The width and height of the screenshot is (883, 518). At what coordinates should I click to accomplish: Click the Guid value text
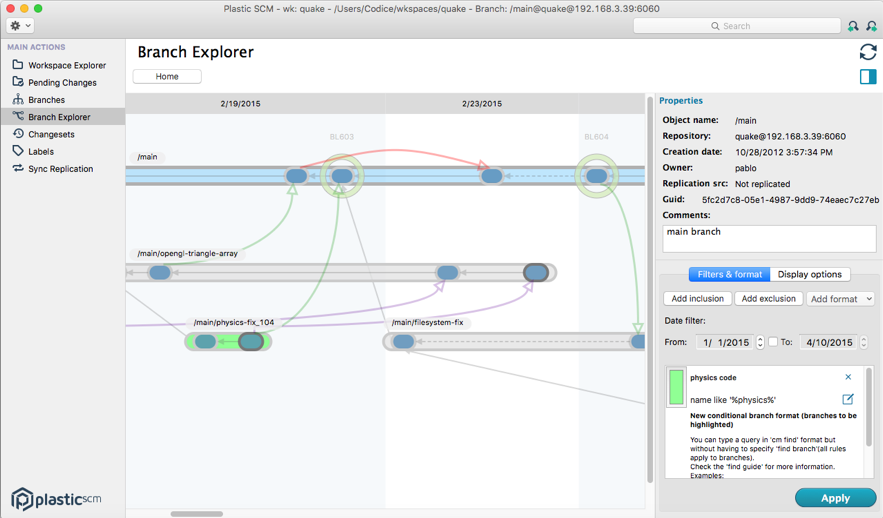pyautogui.click(x=790, y=200)
